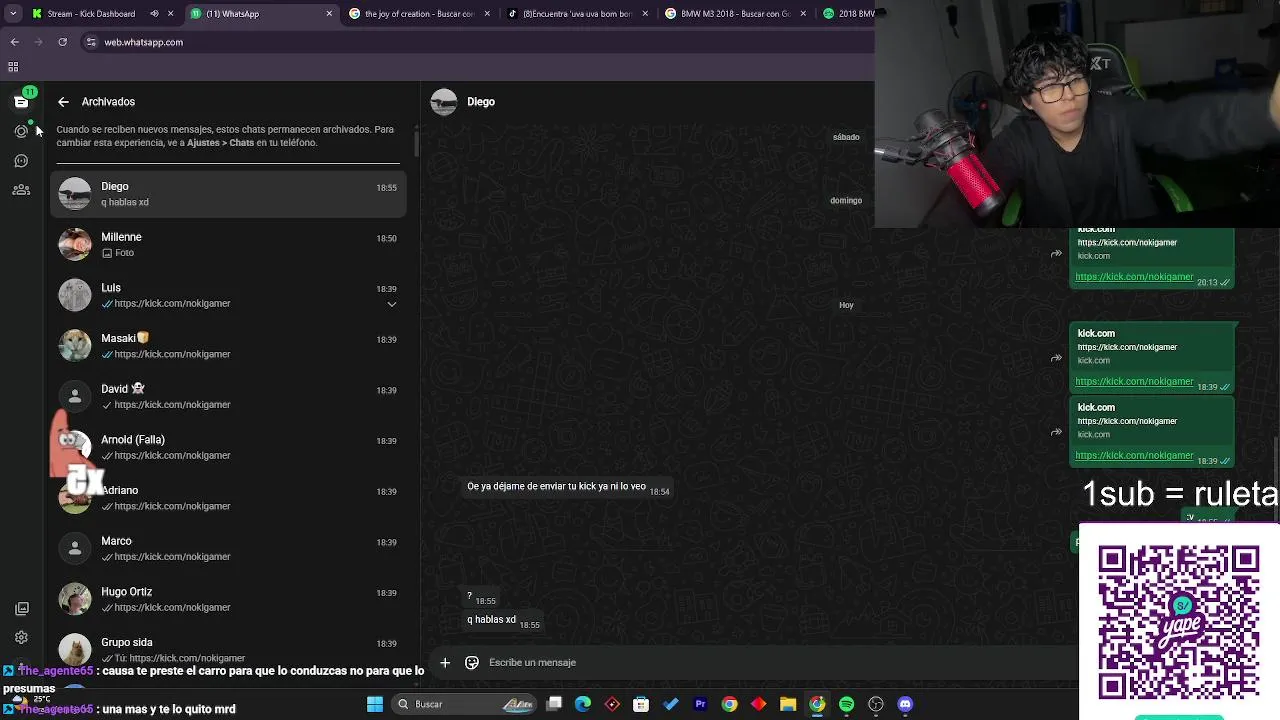The height and width of the screenshot is (720, 1280).
Task: Open File Explorer from the taskbar
Action: coord(788,704)
